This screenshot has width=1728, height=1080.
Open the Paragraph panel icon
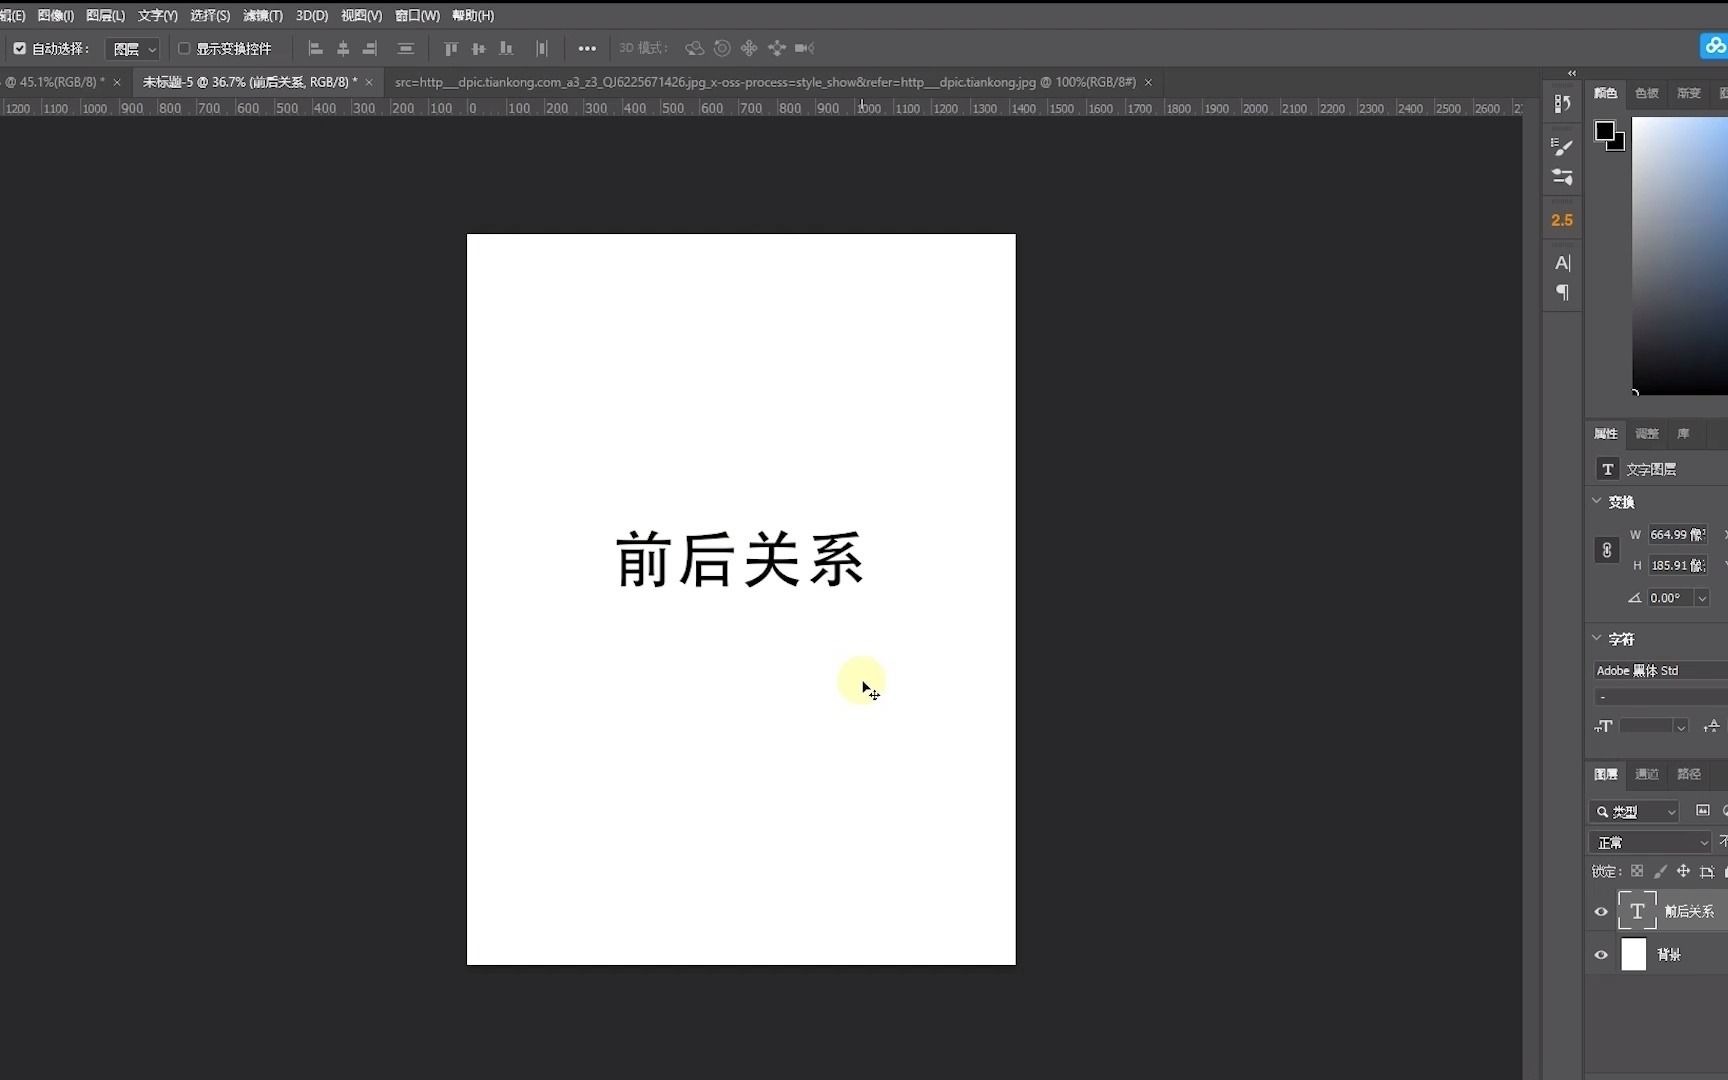coord(1563,292)
